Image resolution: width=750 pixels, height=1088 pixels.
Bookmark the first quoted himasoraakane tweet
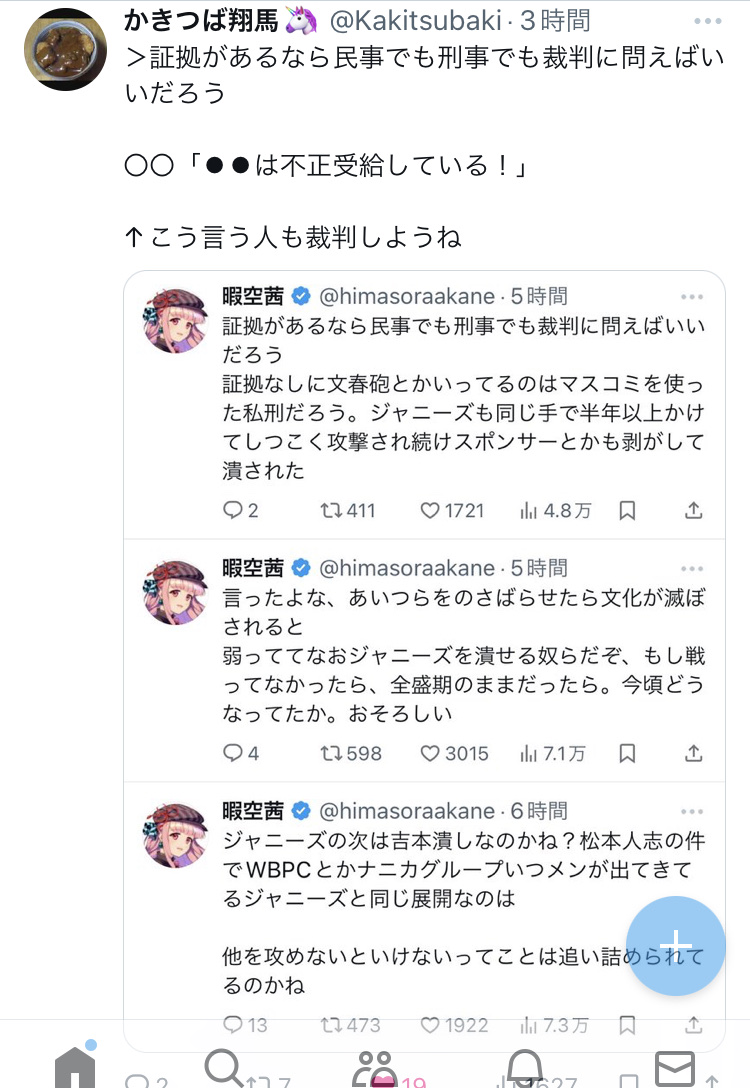pos(627,510)
